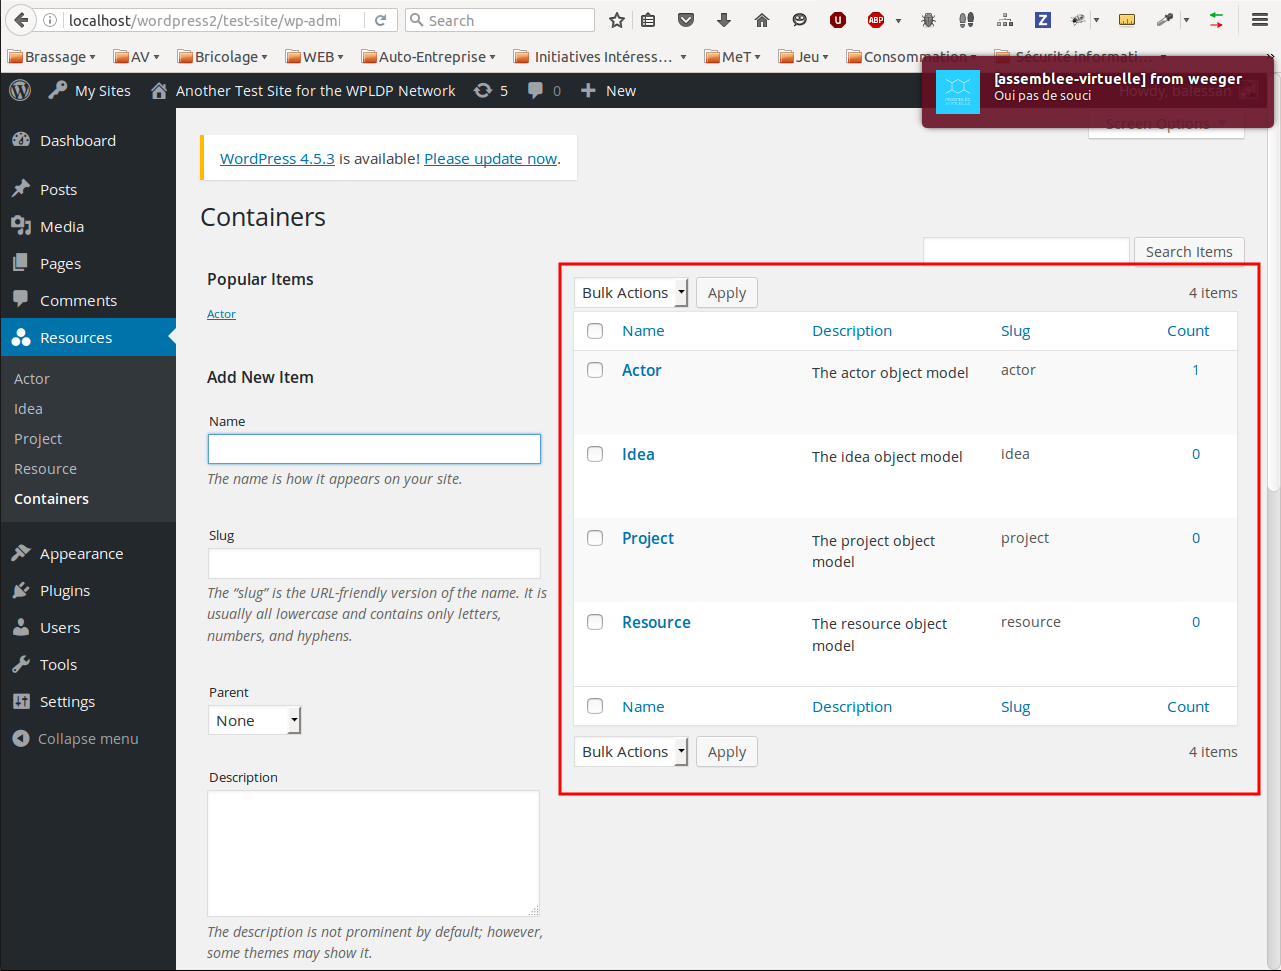Expand the Brassage bookmarks folder

point(52,57)
